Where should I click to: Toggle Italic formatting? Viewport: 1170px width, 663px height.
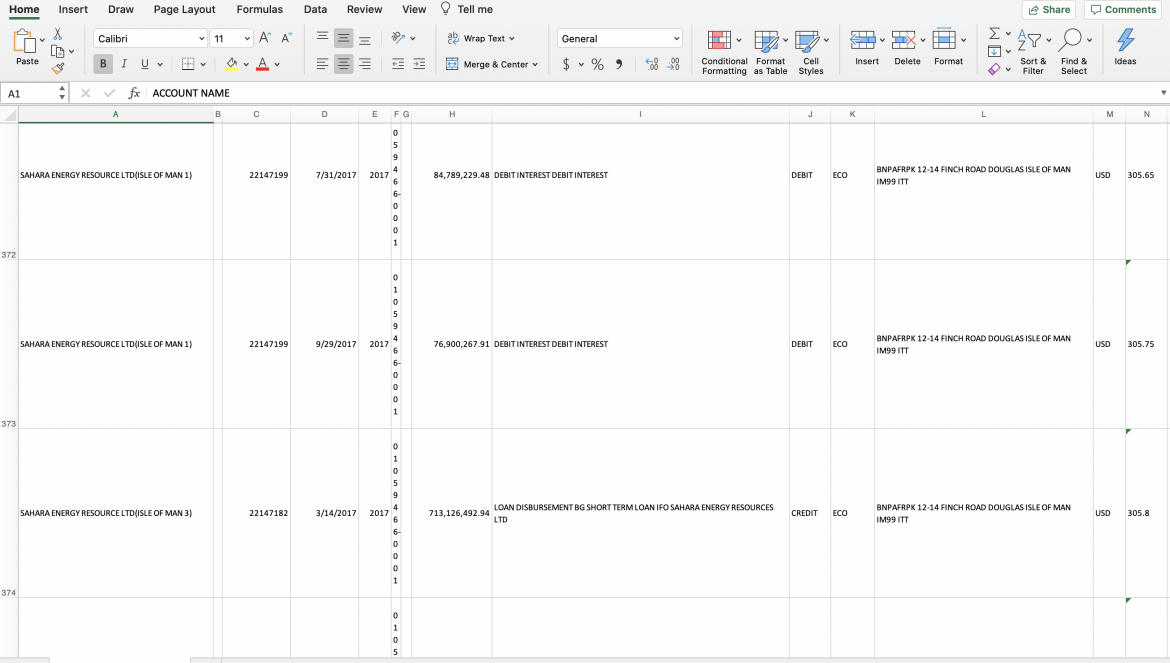[124, 64]
